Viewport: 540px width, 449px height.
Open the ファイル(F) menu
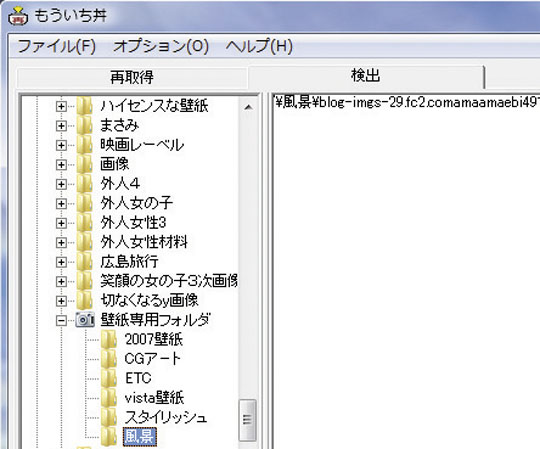coord(56,46)
